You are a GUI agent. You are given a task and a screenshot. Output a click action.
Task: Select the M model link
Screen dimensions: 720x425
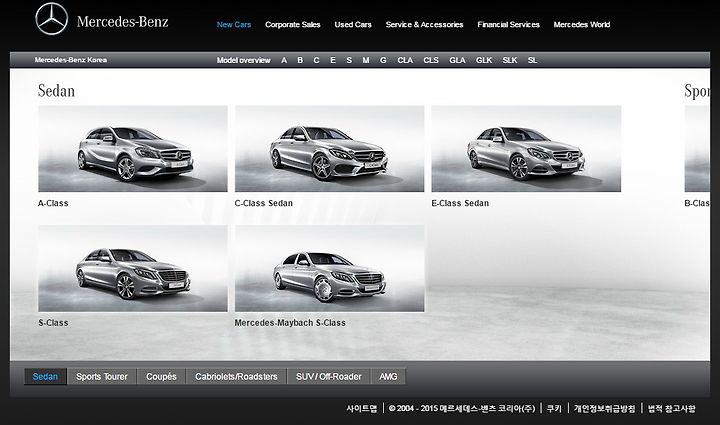(x=366, y=60)
